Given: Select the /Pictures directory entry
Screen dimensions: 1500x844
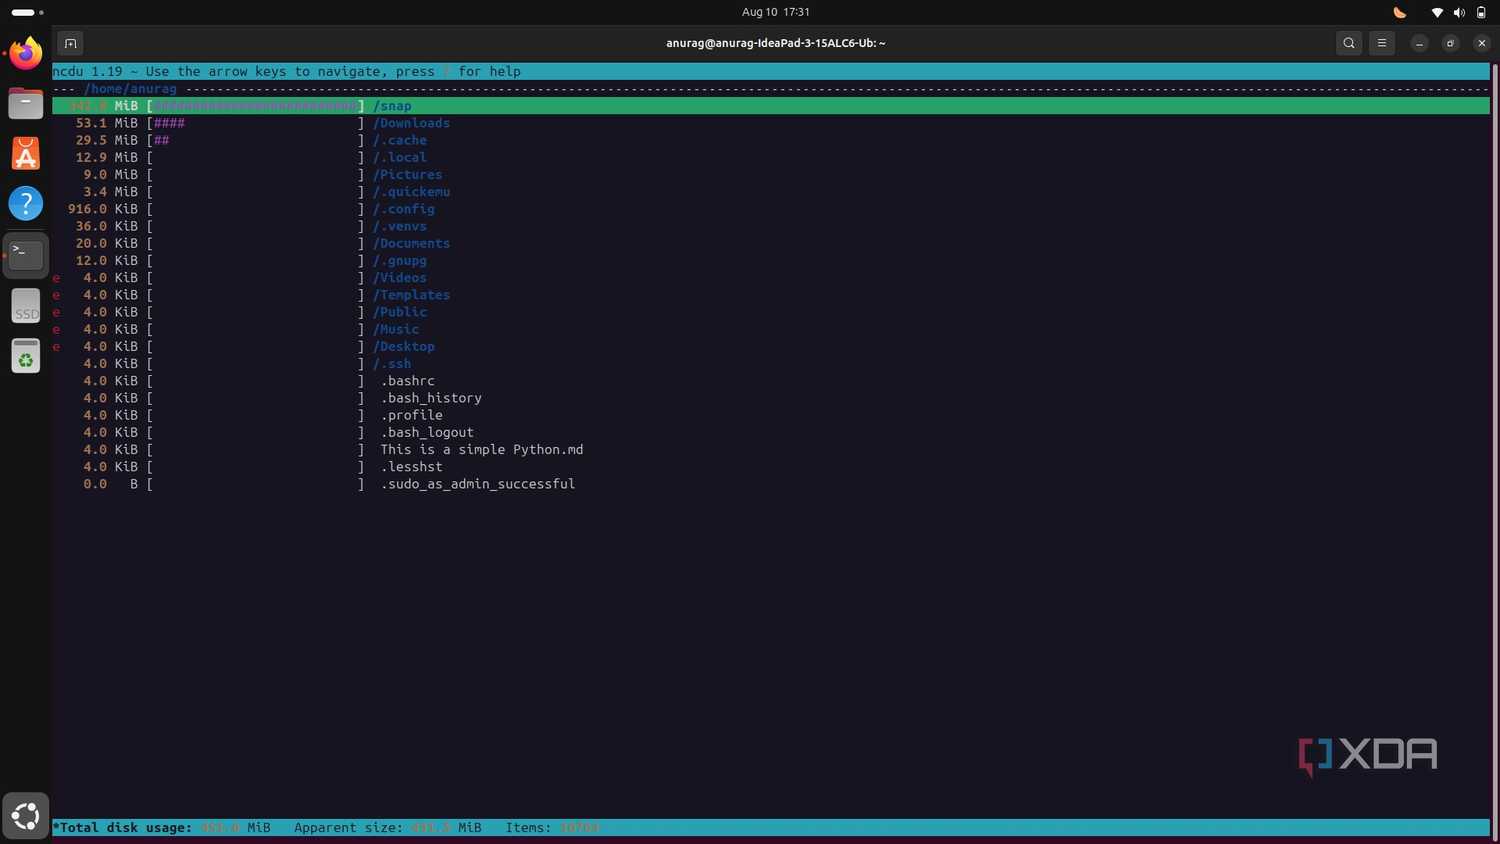Looking at the screenshot, I should 407,174.
